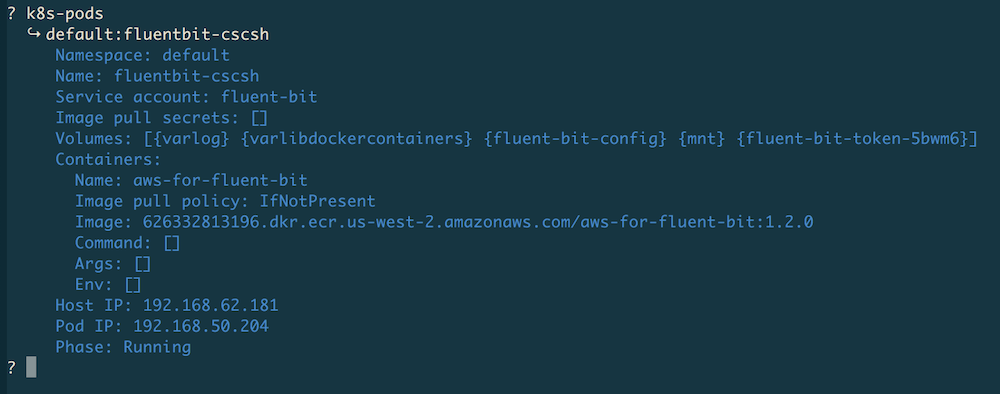1000x394 pixels.
Task: Click the Containers: section heading
Action: coord(108,159)
